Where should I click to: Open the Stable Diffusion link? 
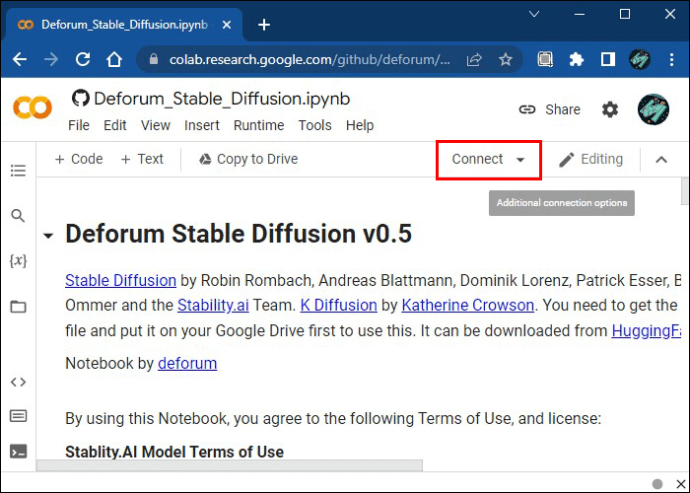point(121,280)
